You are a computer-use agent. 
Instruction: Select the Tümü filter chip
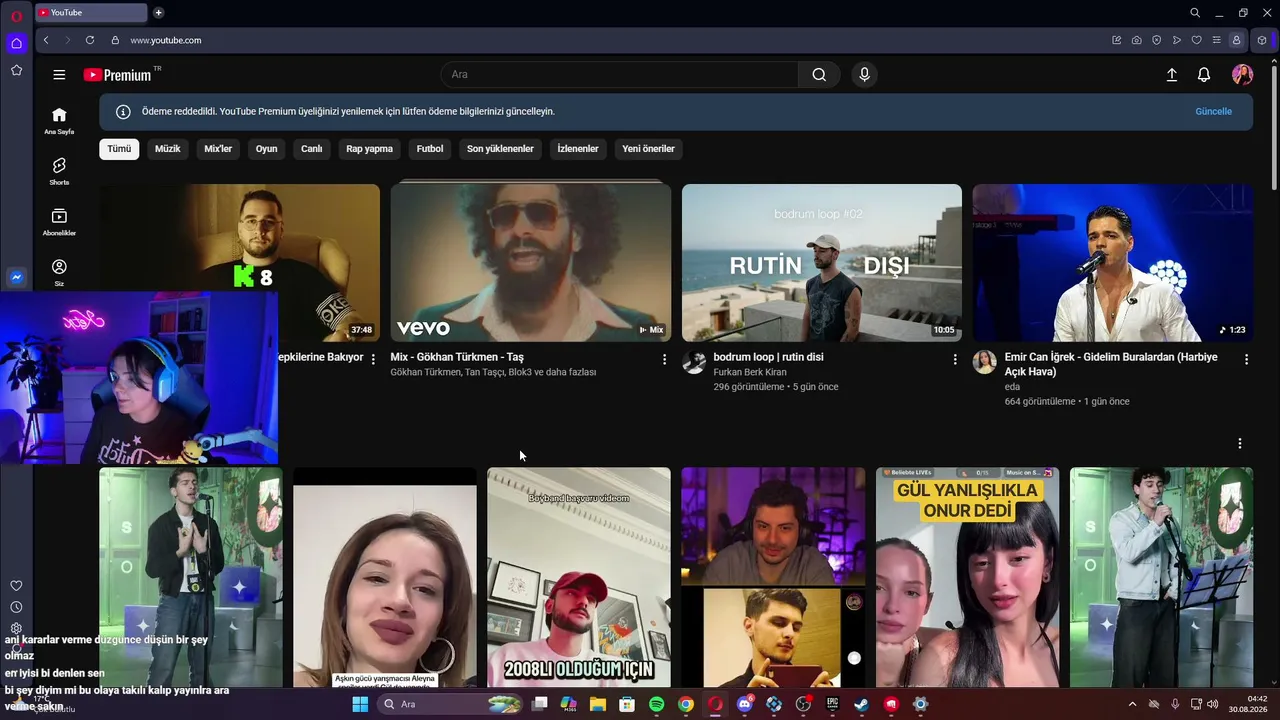(119, 149)
